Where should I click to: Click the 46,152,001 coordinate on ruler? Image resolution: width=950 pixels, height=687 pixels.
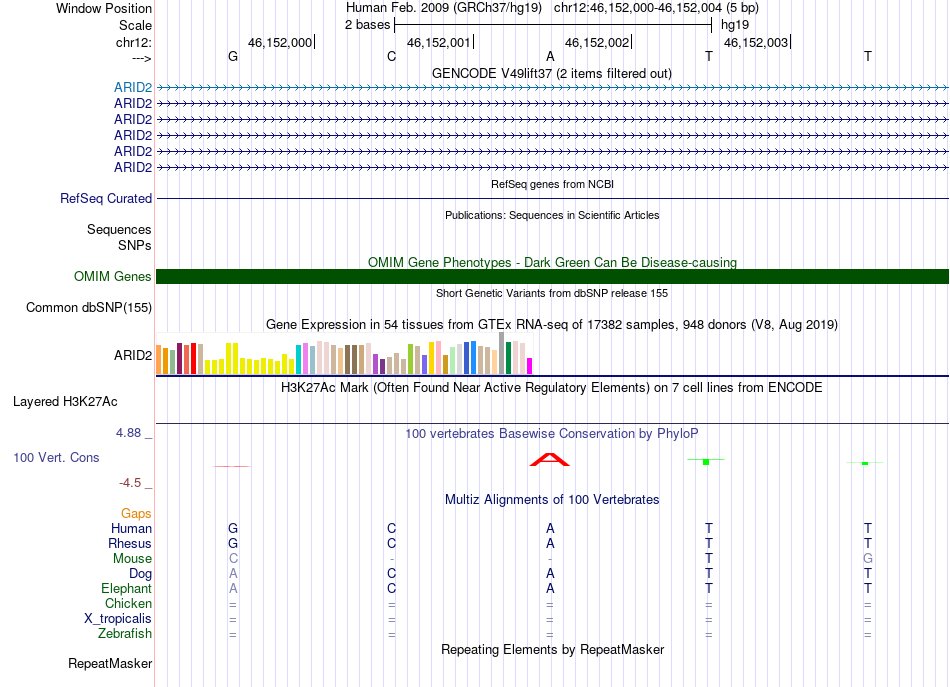(439, 42)
